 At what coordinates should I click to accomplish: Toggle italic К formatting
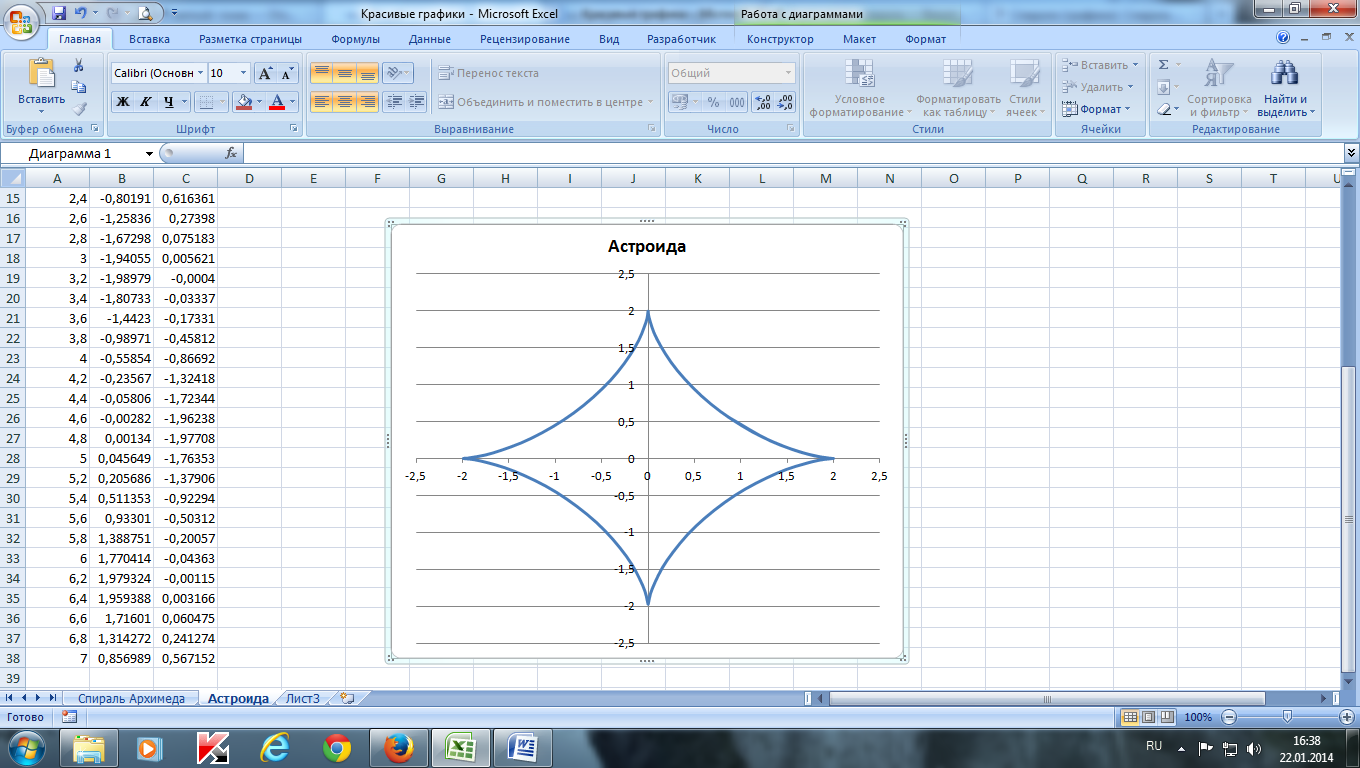click(x=145, y=102)
